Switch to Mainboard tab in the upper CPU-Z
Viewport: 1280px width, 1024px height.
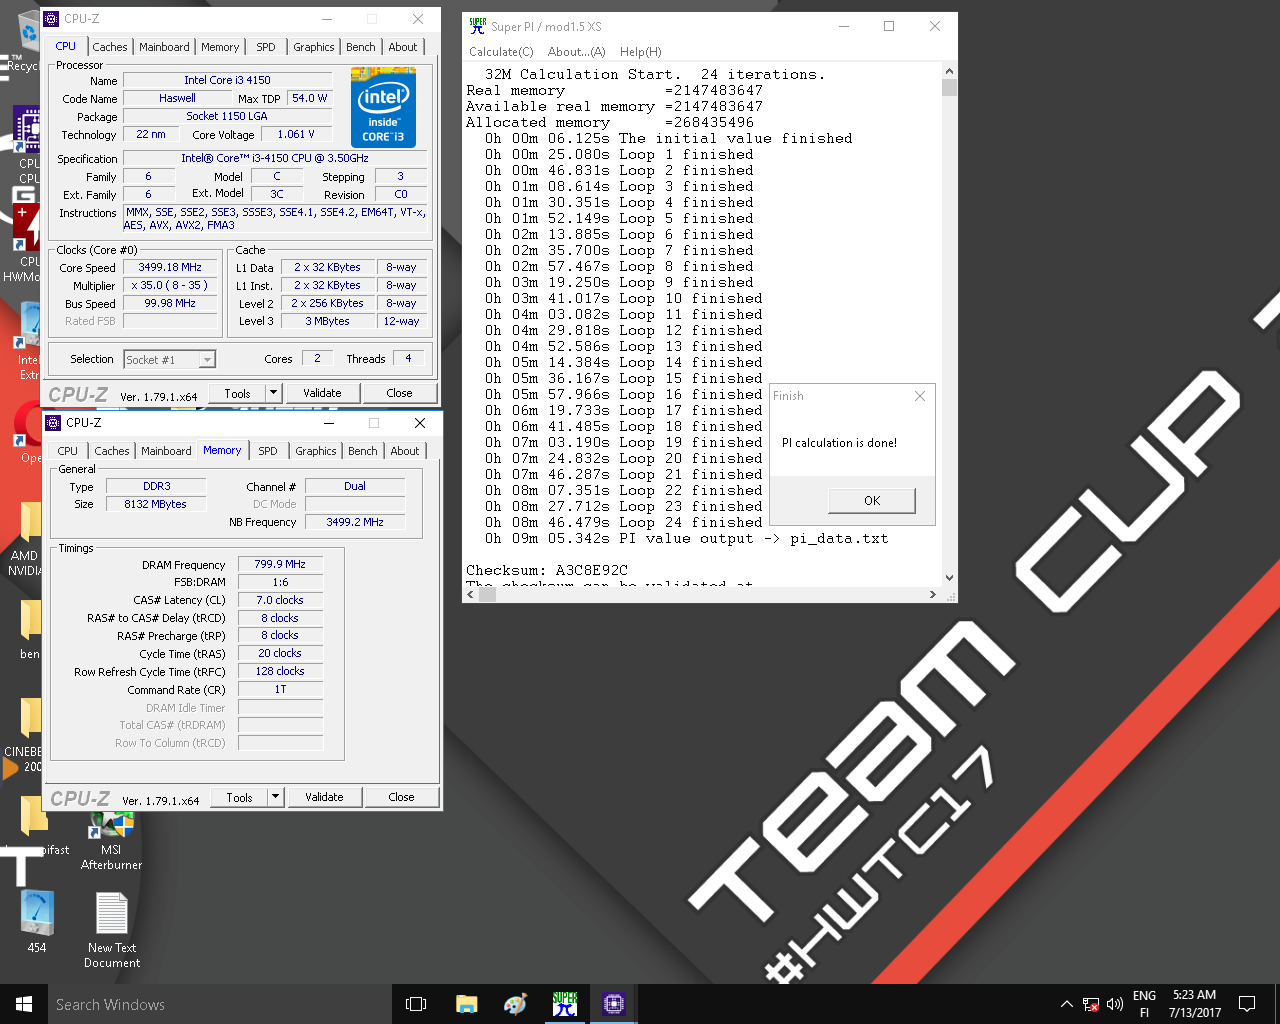[164, 47]
